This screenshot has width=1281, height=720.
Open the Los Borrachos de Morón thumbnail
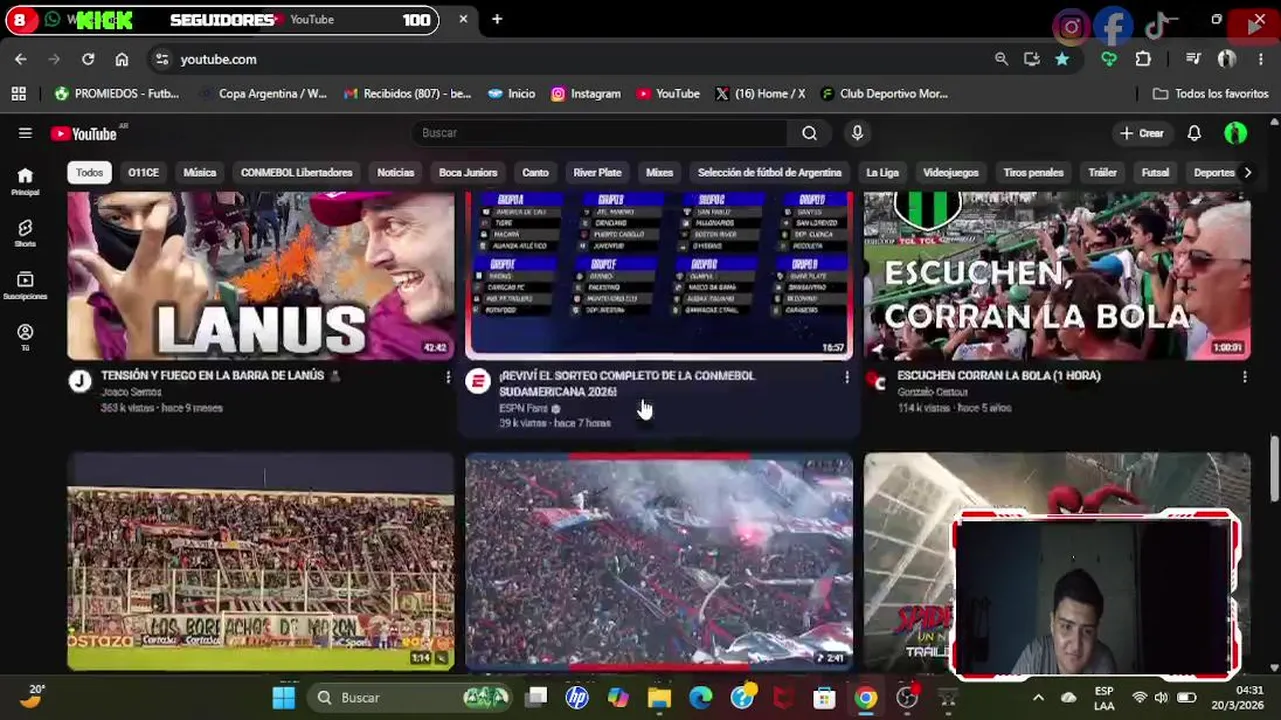[260, 561]
